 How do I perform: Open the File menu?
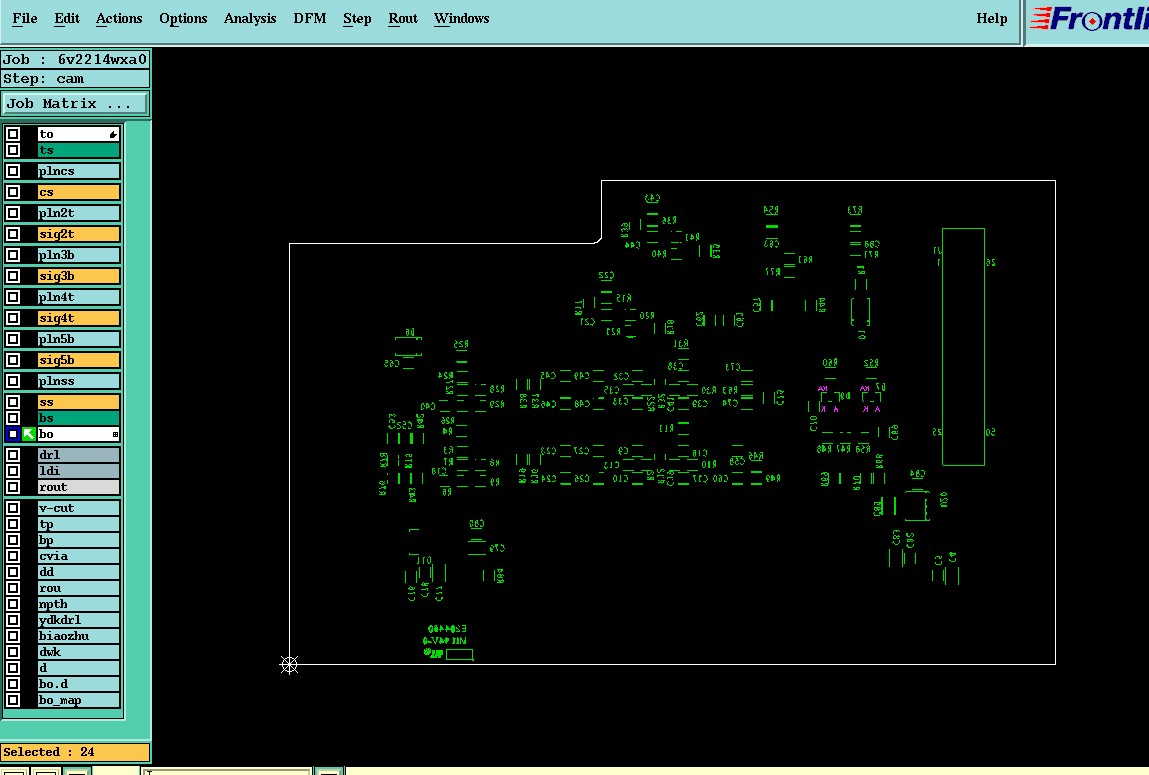(25, 18)
